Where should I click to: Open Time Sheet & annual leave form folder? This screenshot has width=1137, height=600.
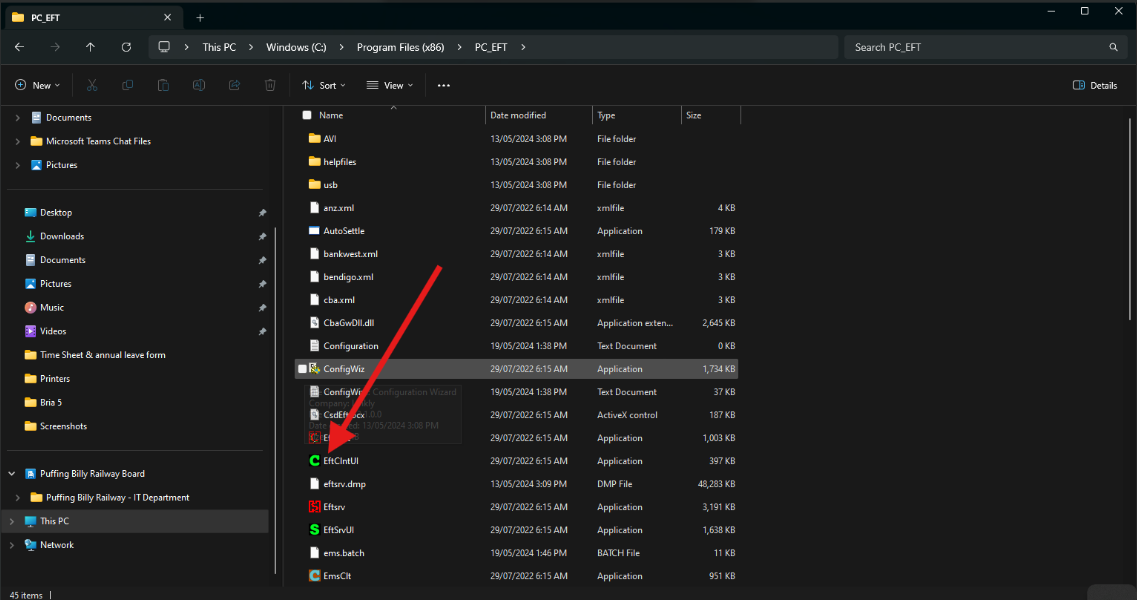(x=103, y=355)
